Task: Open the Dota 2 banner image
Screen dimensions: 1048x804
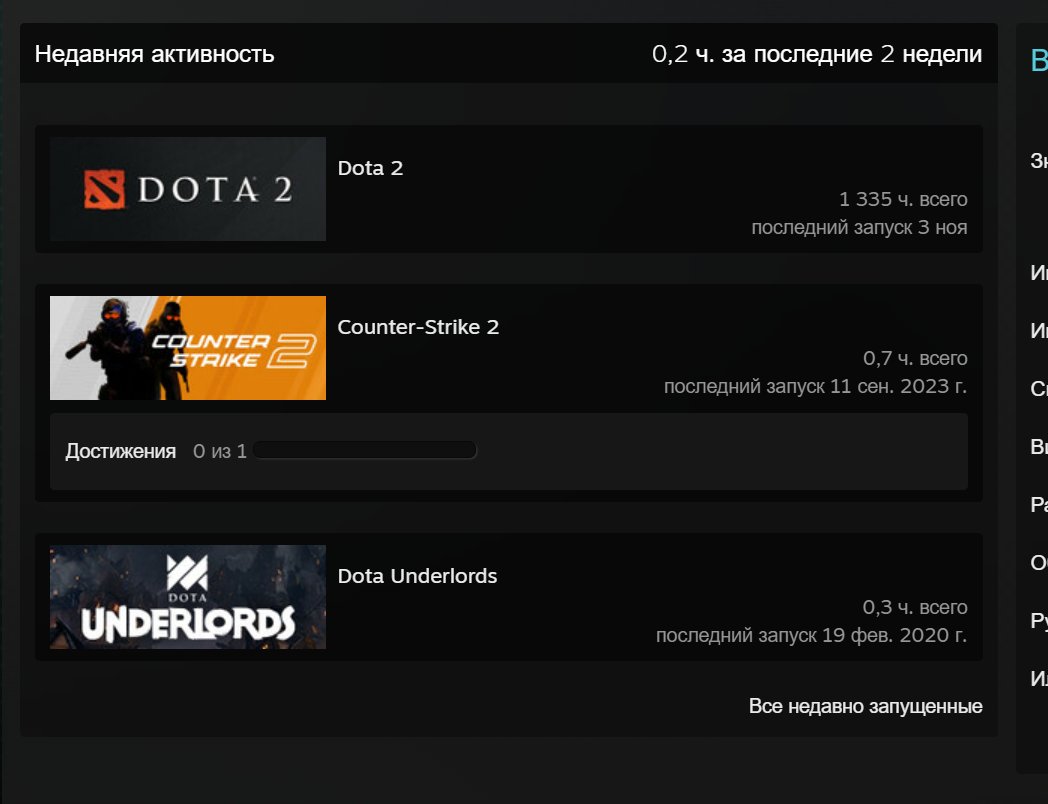Action: point(188,189)
